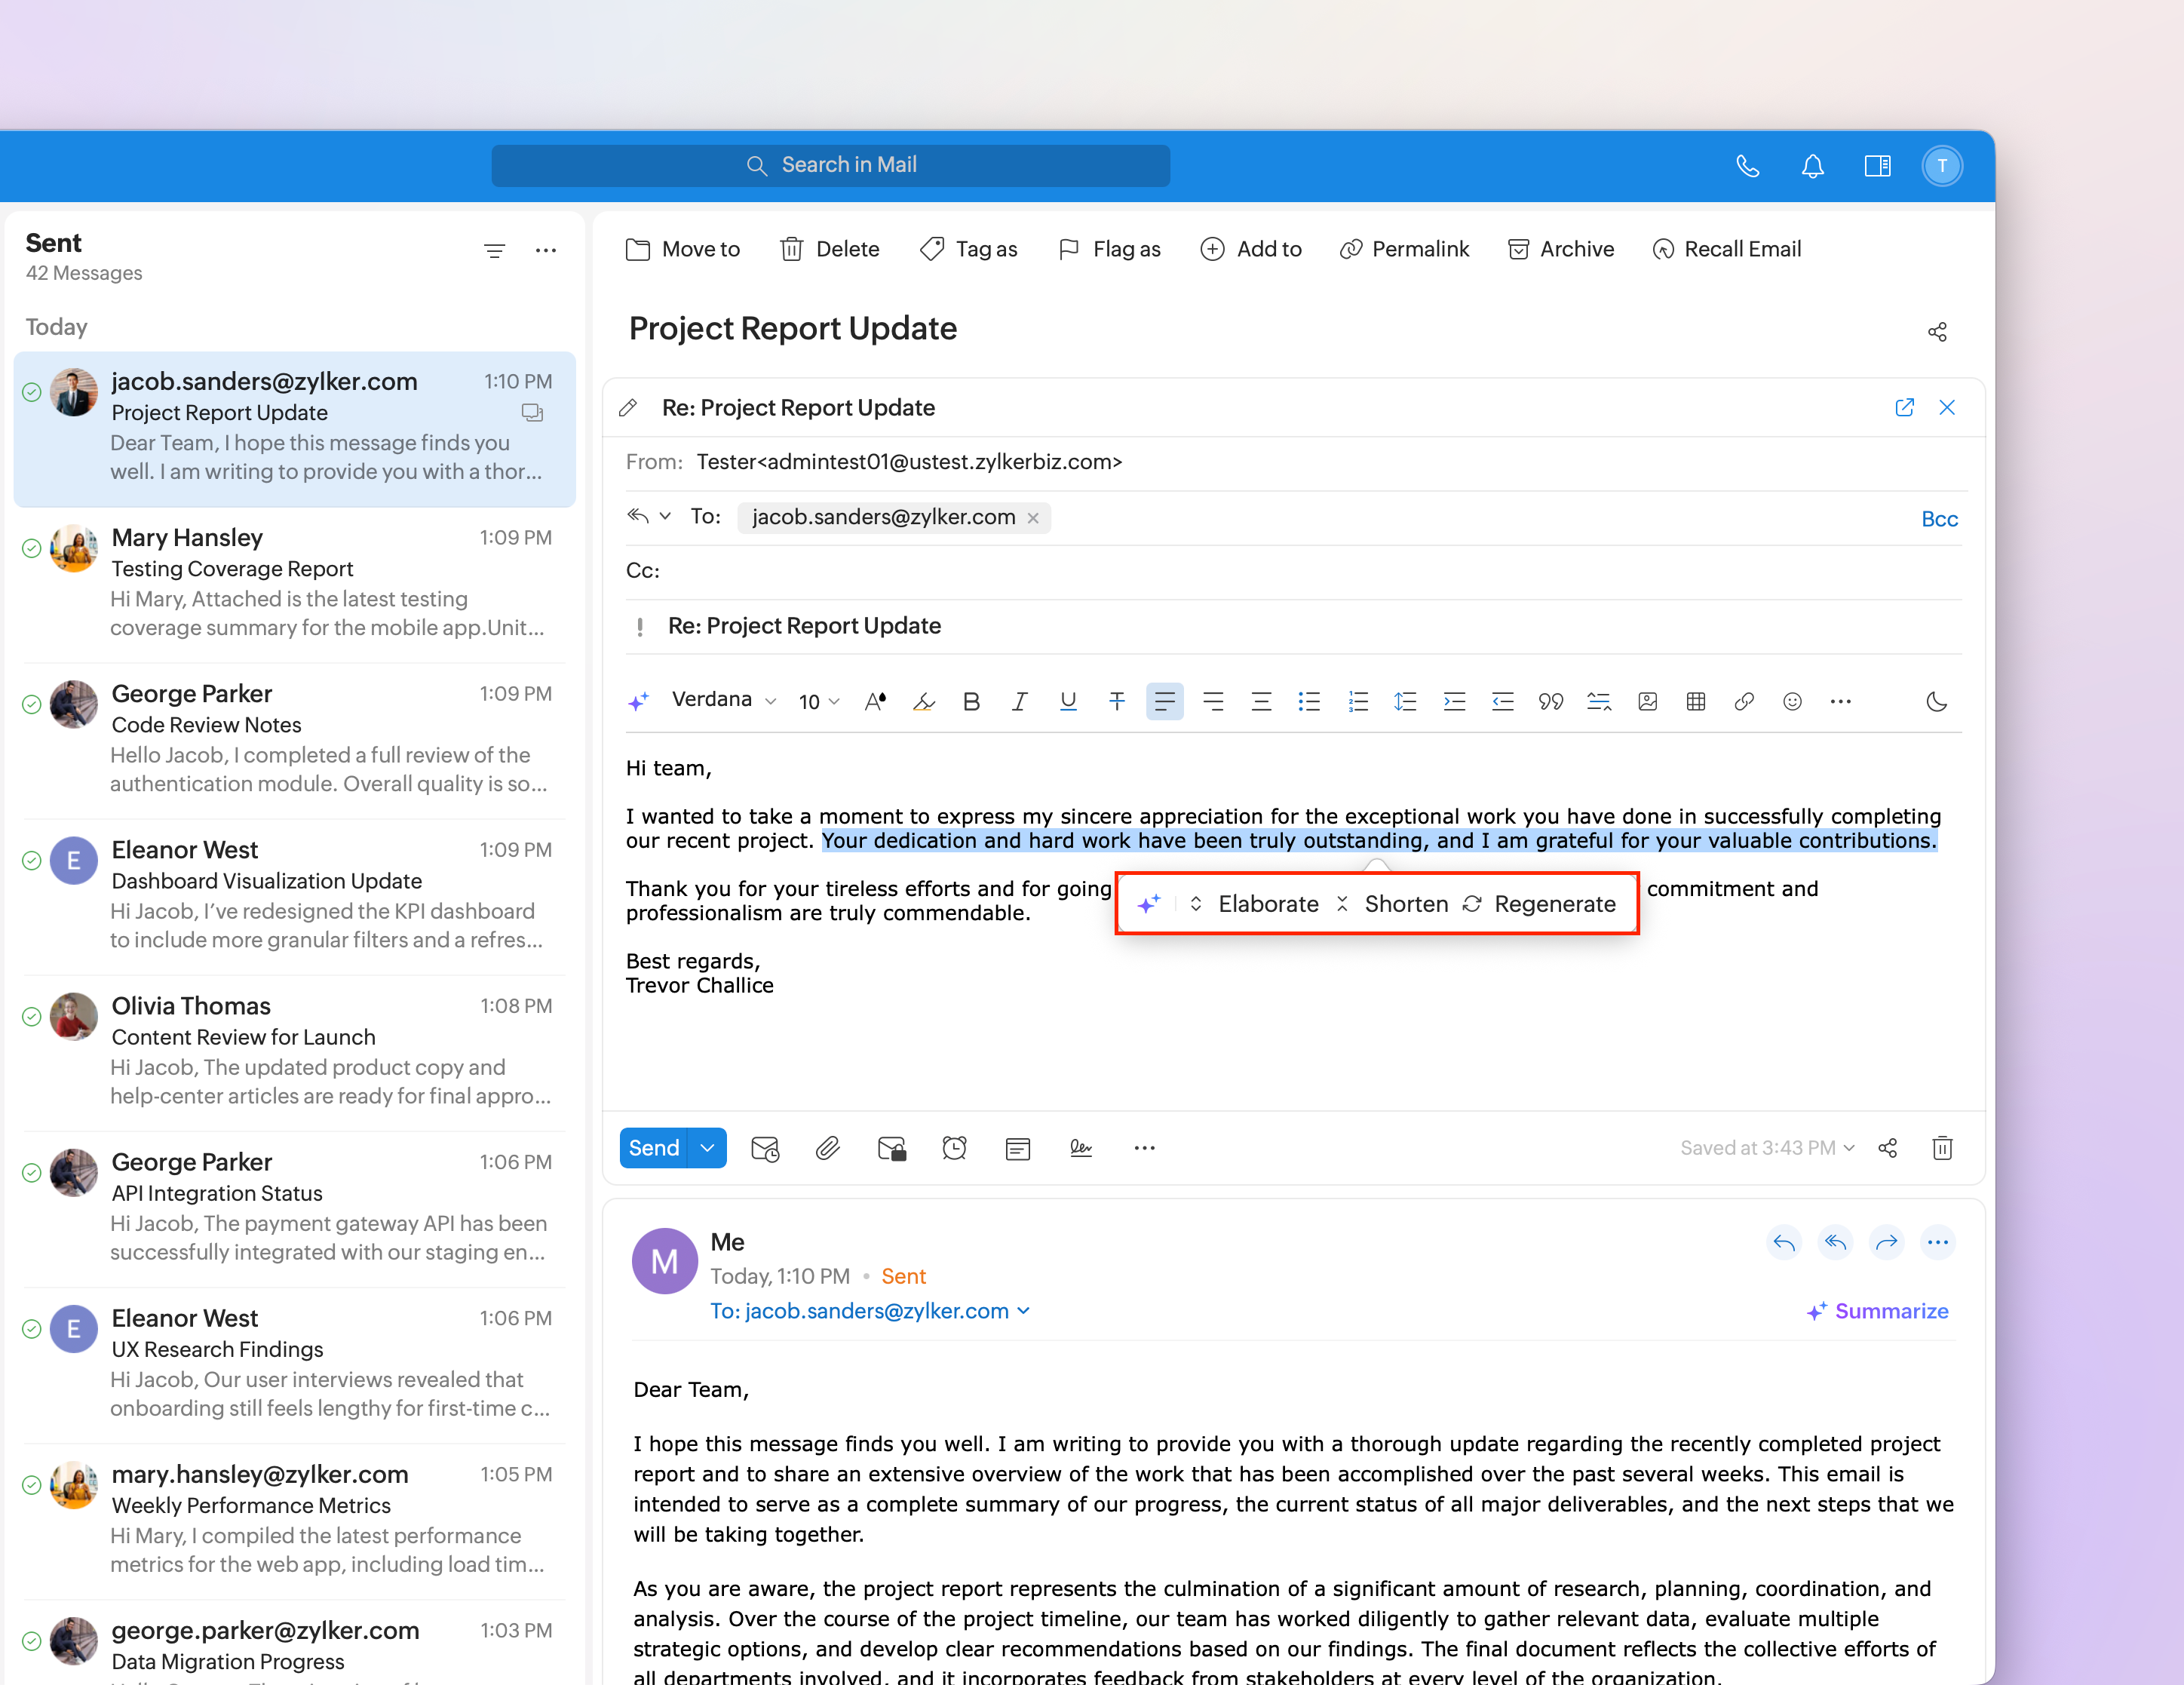Expand the Send options dropdown arrow
This screenshot has width=2184, height=1685.
[x=707, y=1148]
